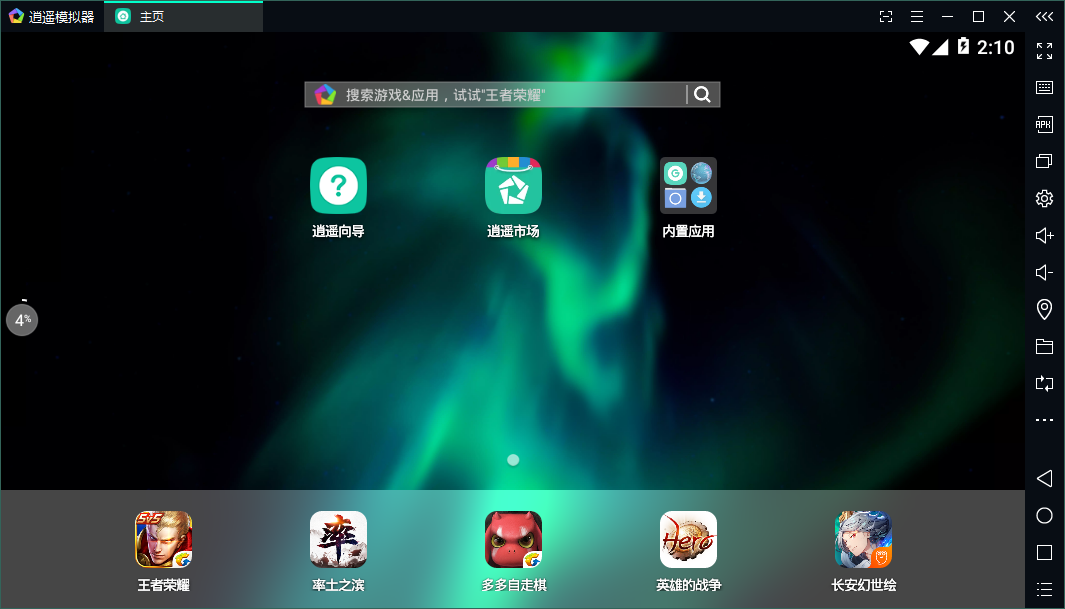Increase the emulator volume
The width and height of the screenshot is (1065, 609).
(1044, 235)
